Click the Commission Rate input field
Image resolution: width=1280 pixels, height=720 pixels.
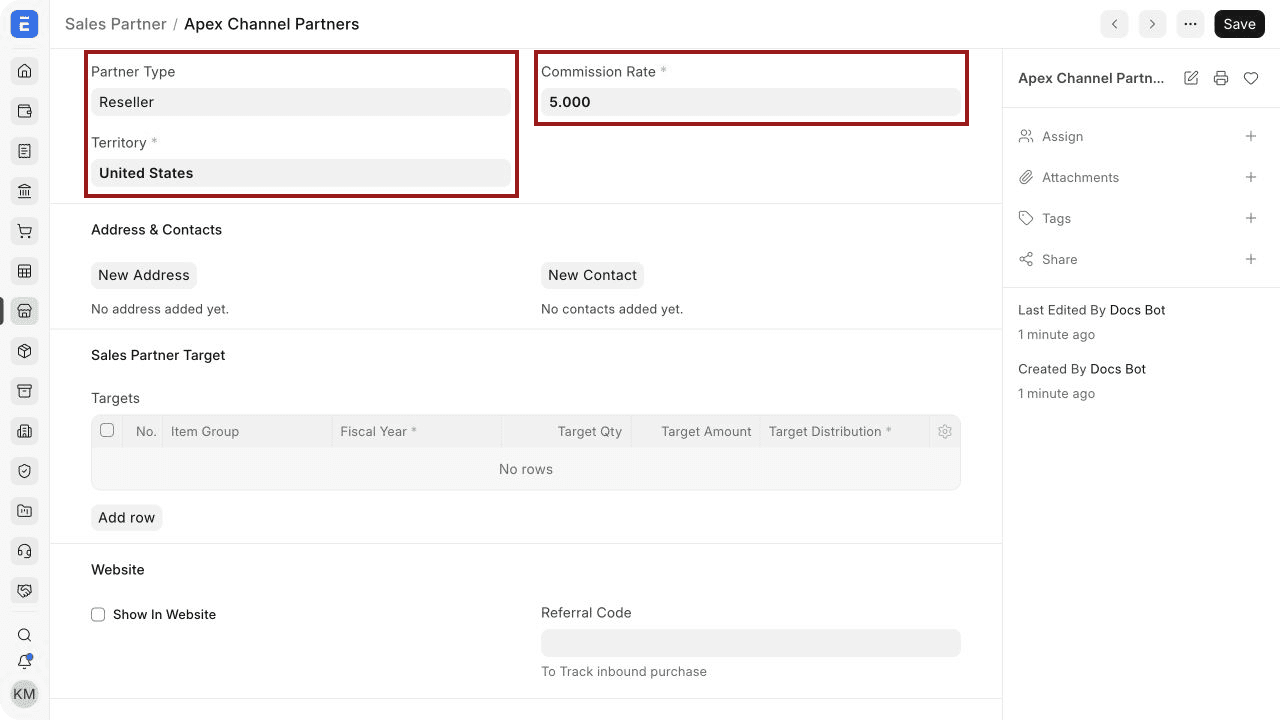tap(751, 102)
